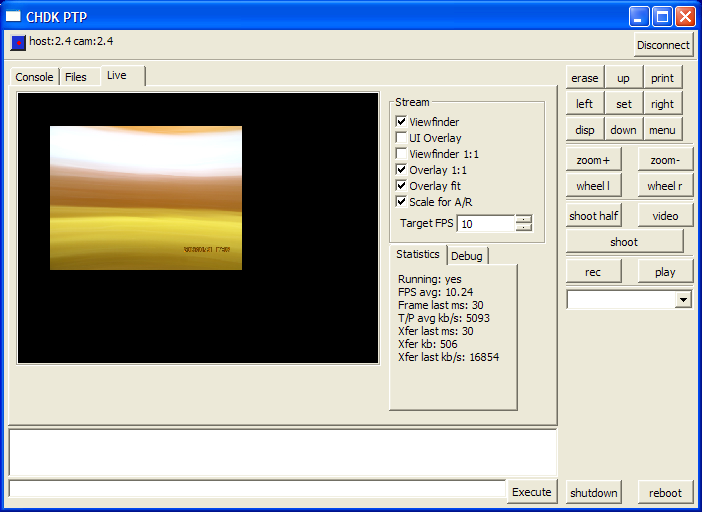Enable the UI Overlay checkbox

point(401,137)
